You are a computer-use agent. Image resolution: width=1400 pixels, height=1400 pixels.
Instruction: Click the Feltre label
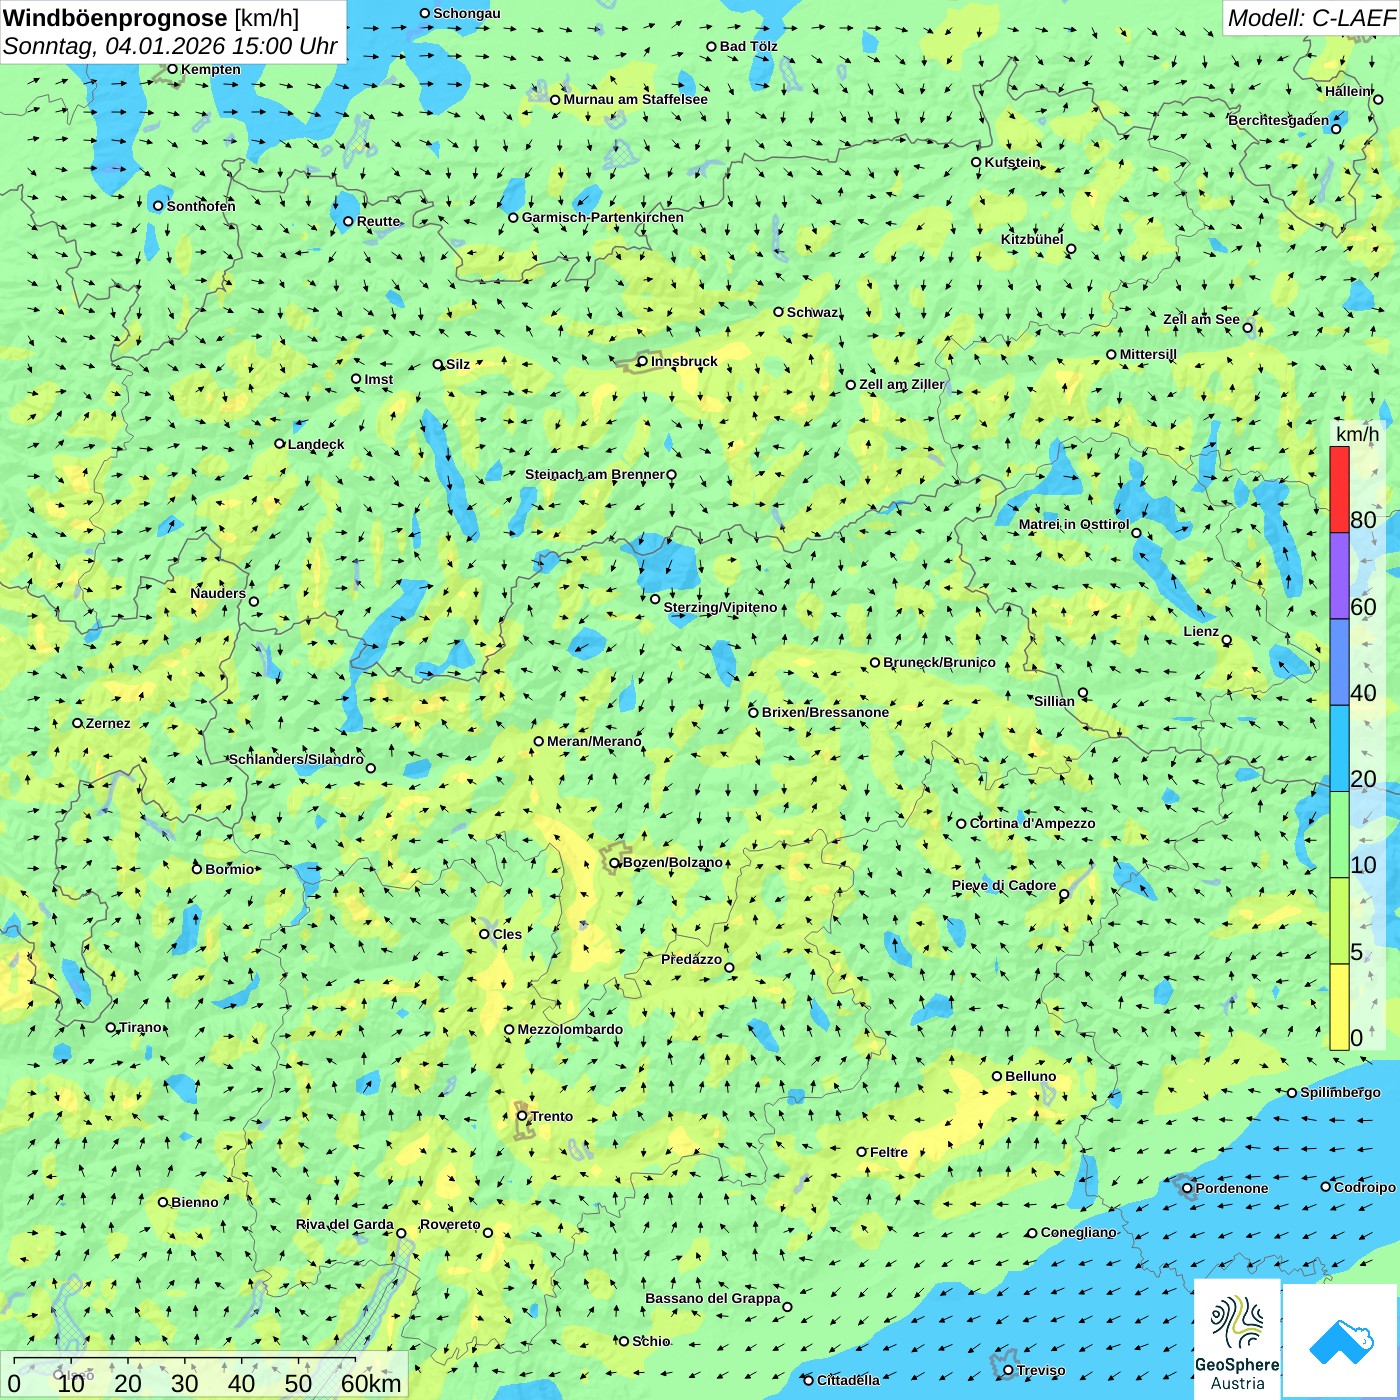pyautogui.click(x=888, y=1152)
